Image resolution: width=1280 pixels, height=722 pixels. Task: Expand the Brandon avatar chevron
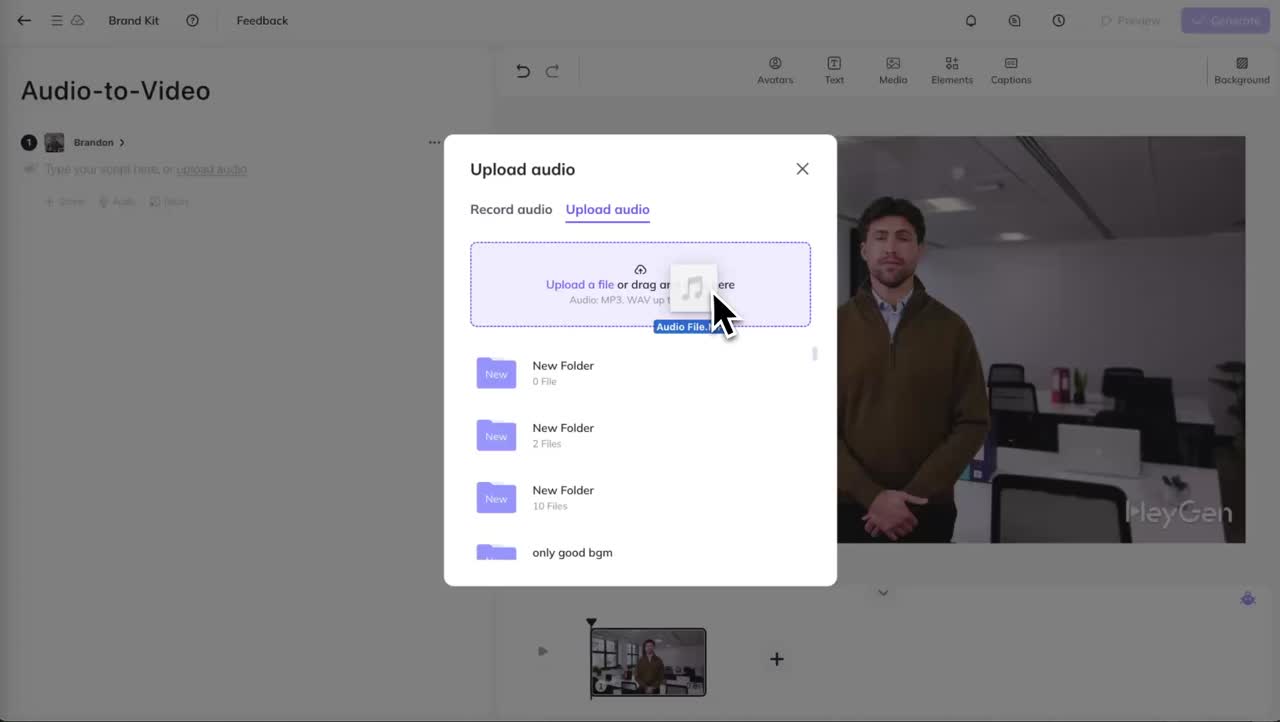coord(122,143)
